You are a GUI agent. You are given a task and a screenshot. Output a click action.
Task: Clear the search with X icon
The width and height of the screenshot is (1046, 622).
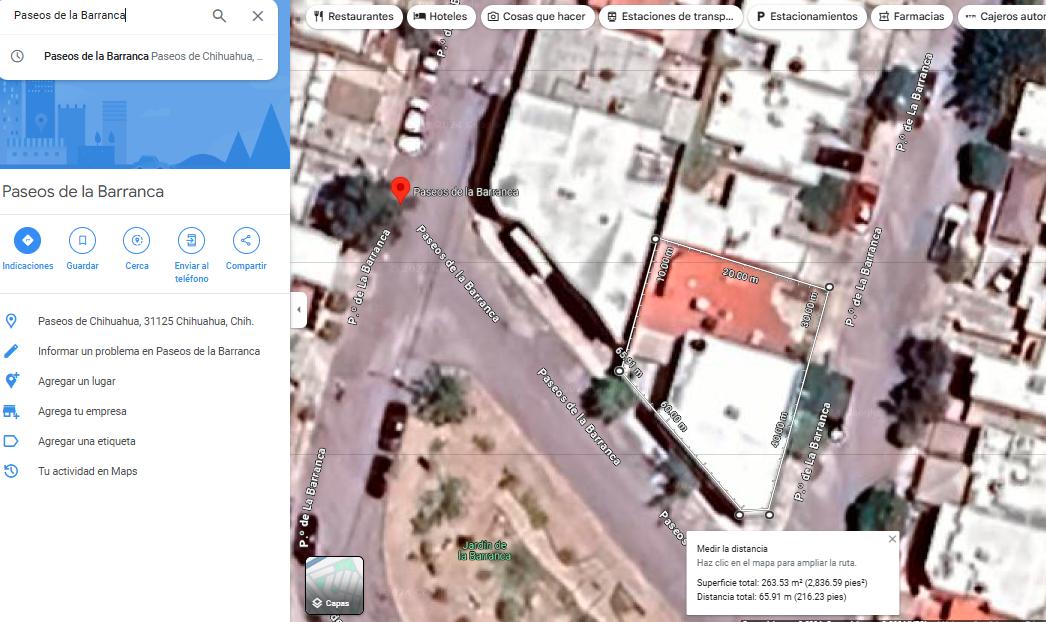[x=257, y=15]
